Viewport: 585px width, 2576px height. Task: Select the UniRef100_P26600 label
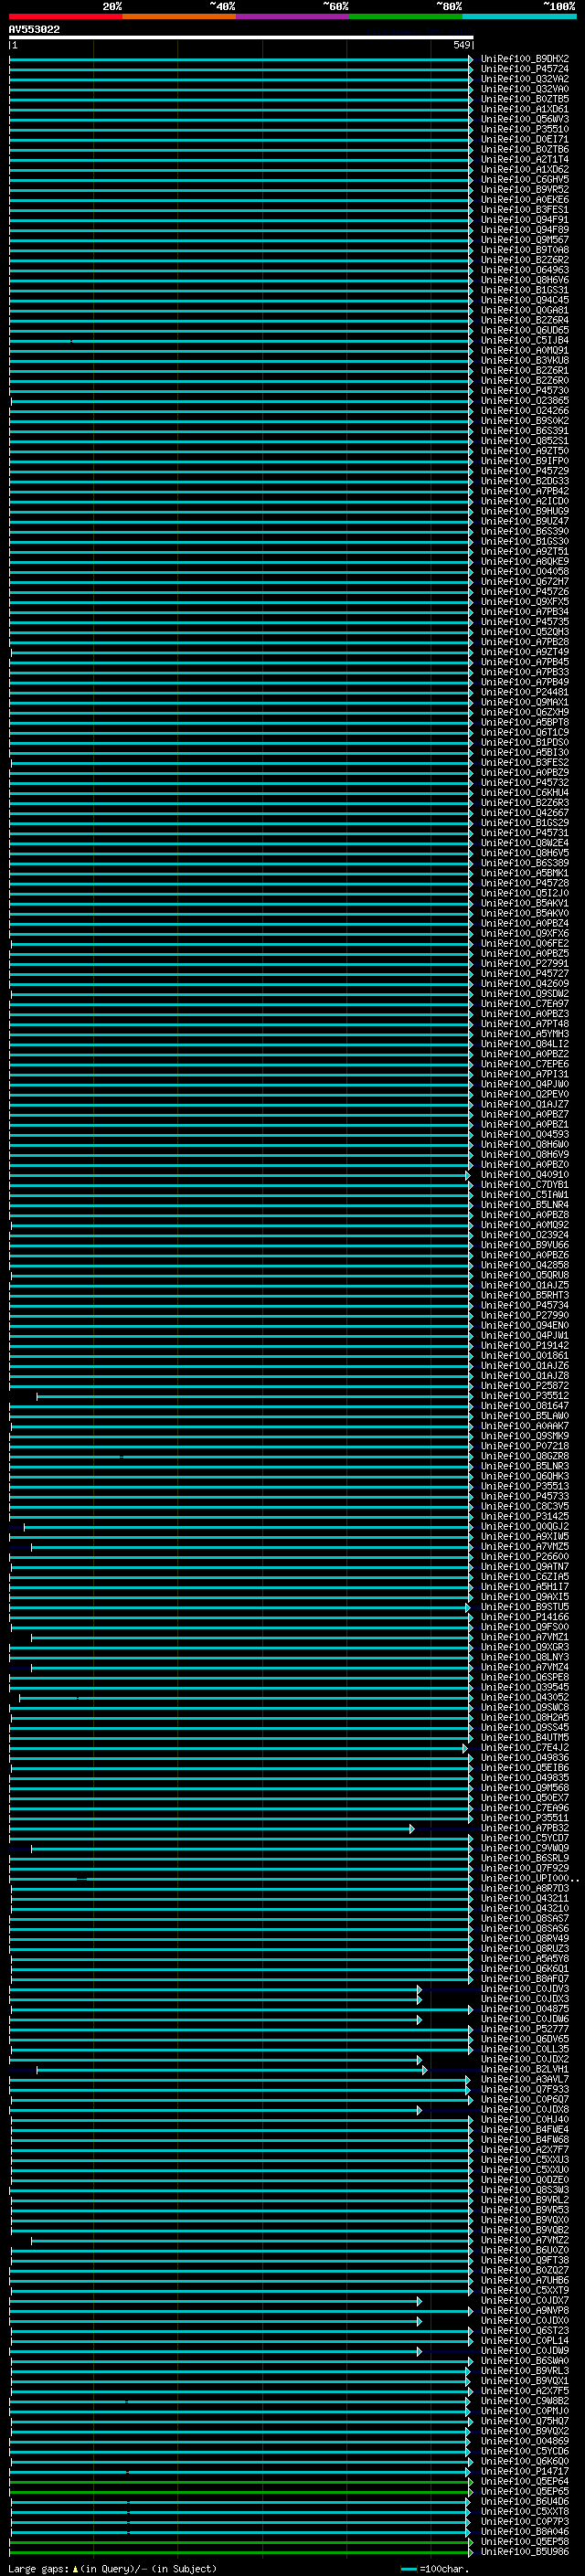coord(525,1557)
